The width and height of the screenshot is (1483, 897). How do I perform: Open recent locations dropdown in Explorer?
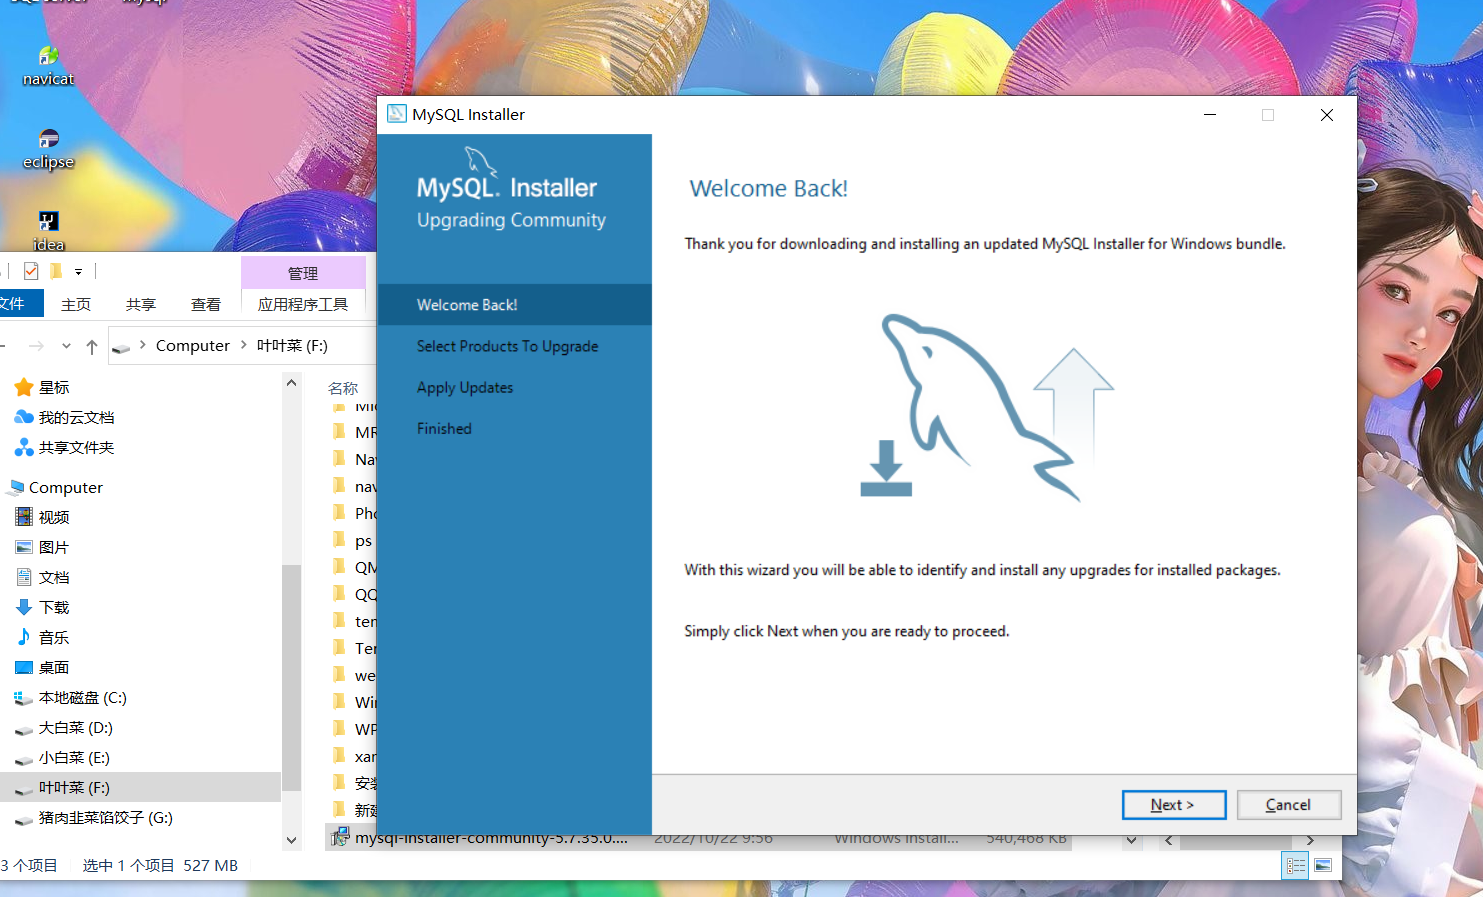pyautogui.click(x=66, y=346)
